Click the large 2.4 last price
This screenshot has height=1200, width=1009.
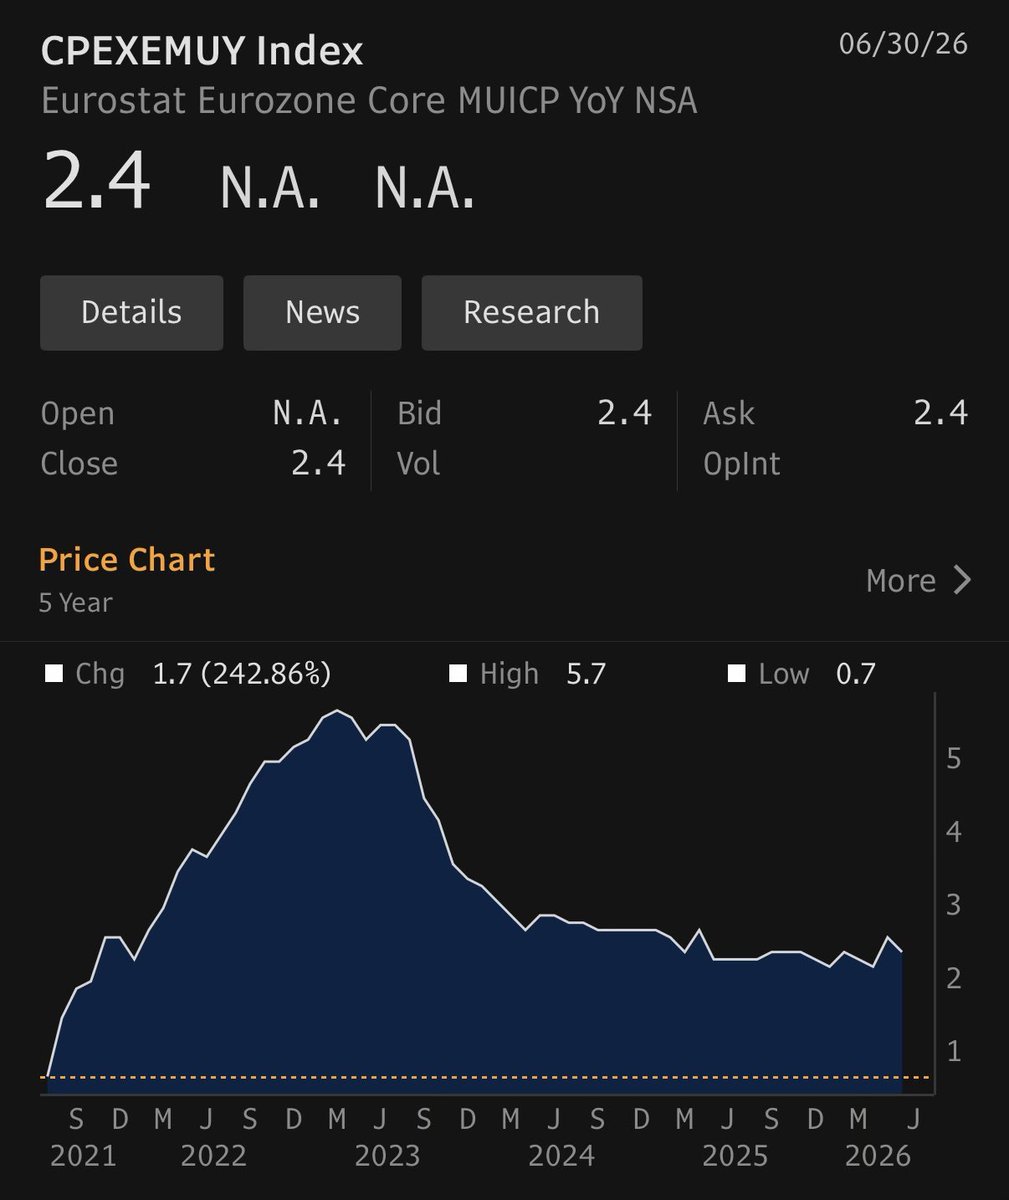point(96,182)
